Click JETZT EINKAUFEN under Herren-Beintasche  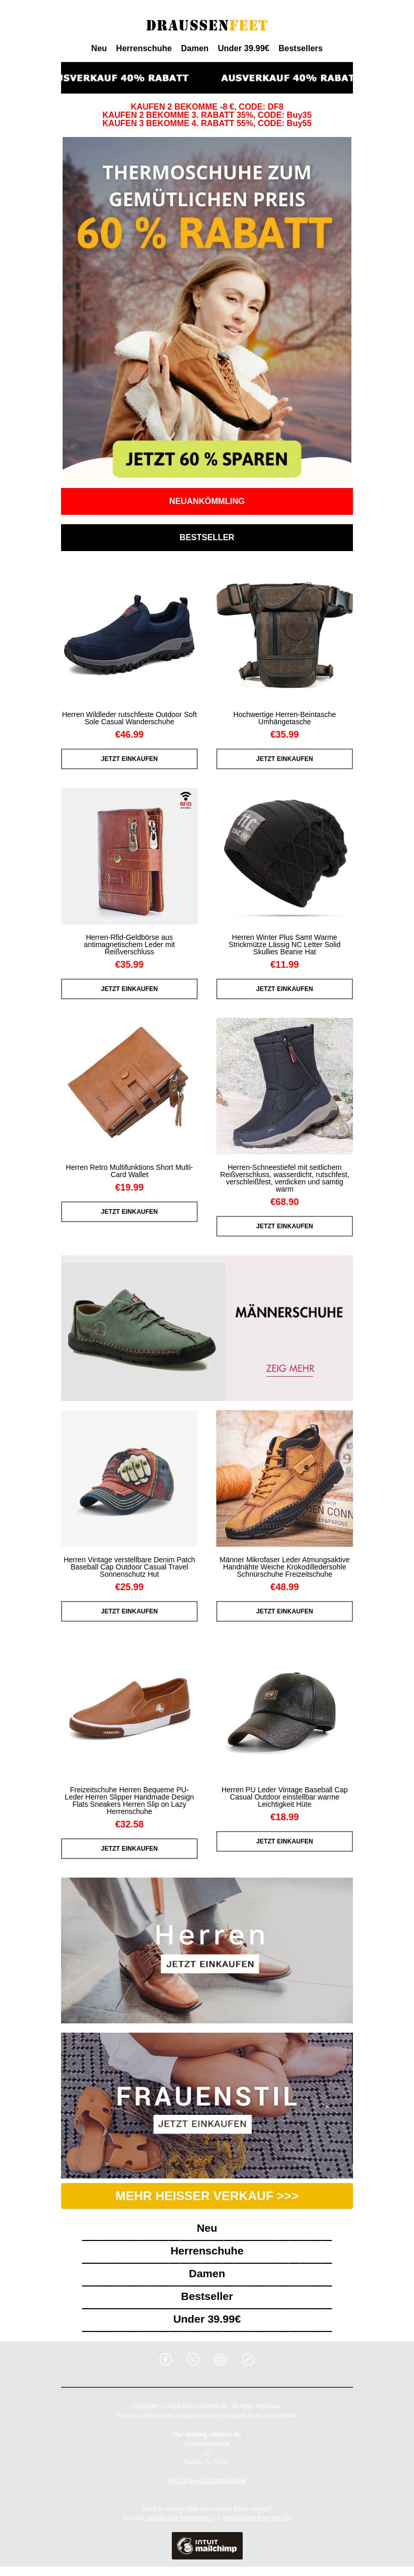(285, 759)
